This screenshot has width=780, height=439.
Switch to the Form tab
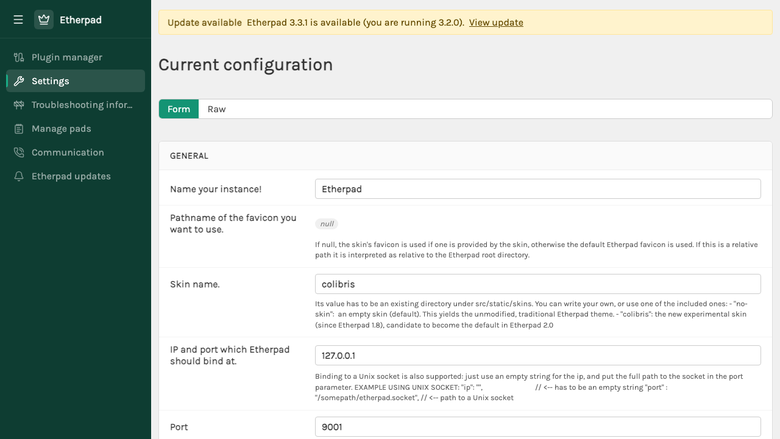(179, 109)
